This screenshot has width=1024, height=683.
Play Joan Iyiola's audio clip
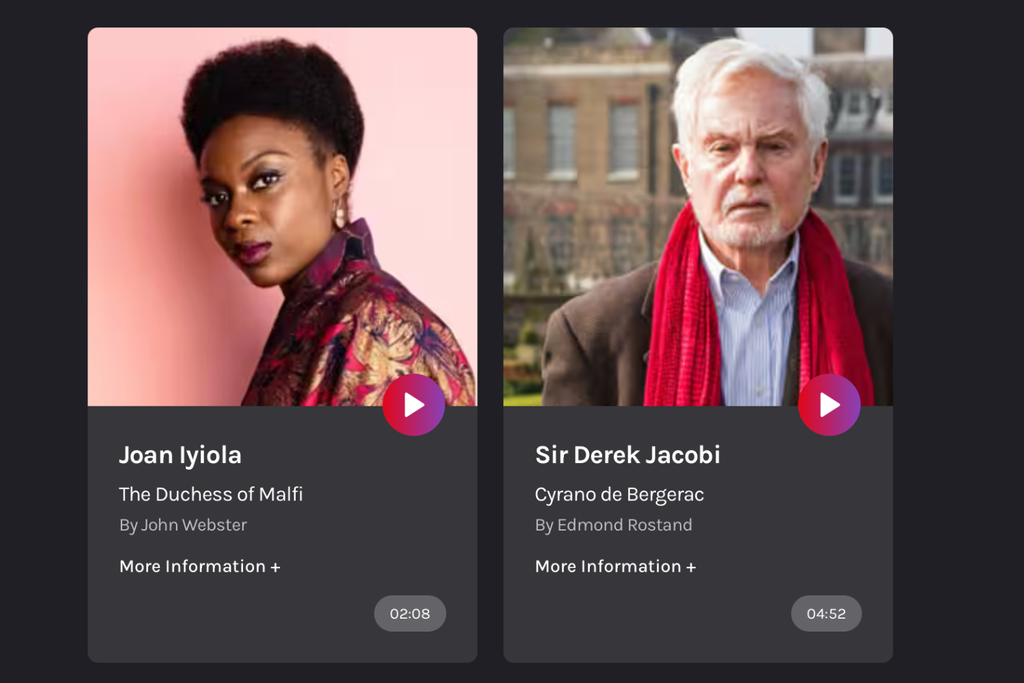[x=413, y=405]
